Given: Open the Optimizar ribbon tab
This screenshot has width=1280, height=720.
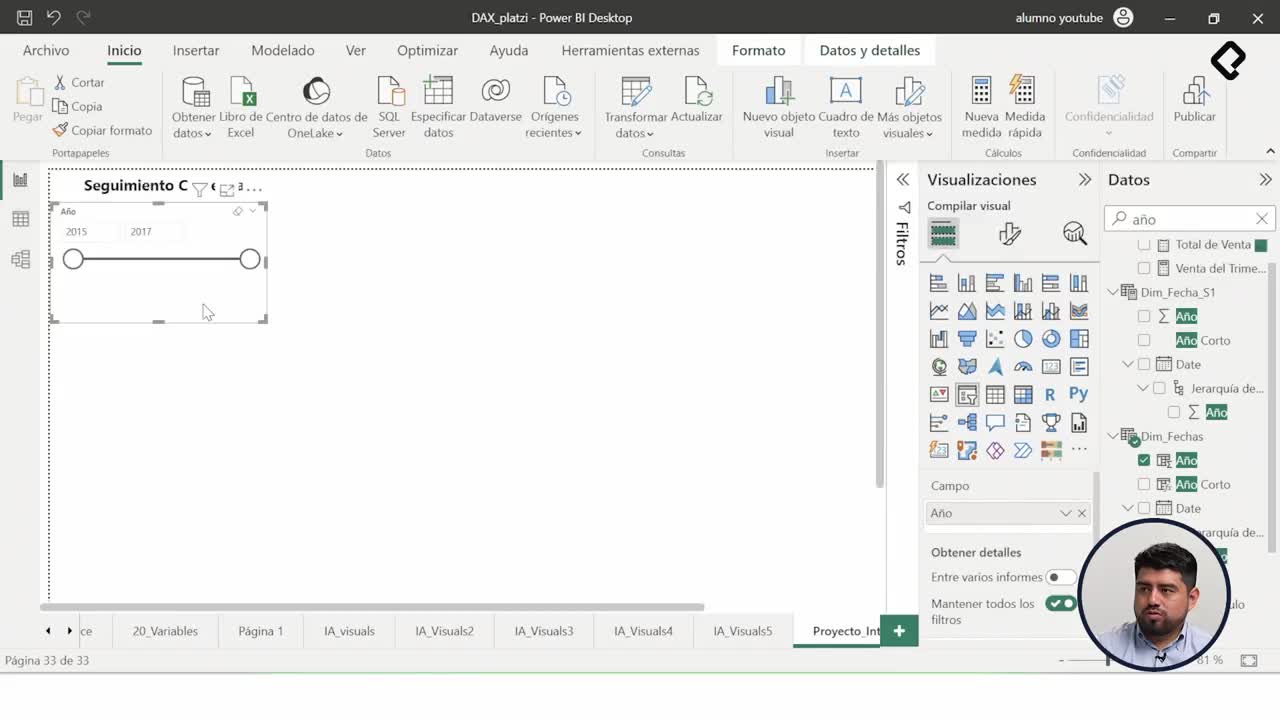Looking at the screenshot, I should tap(427, 50).
